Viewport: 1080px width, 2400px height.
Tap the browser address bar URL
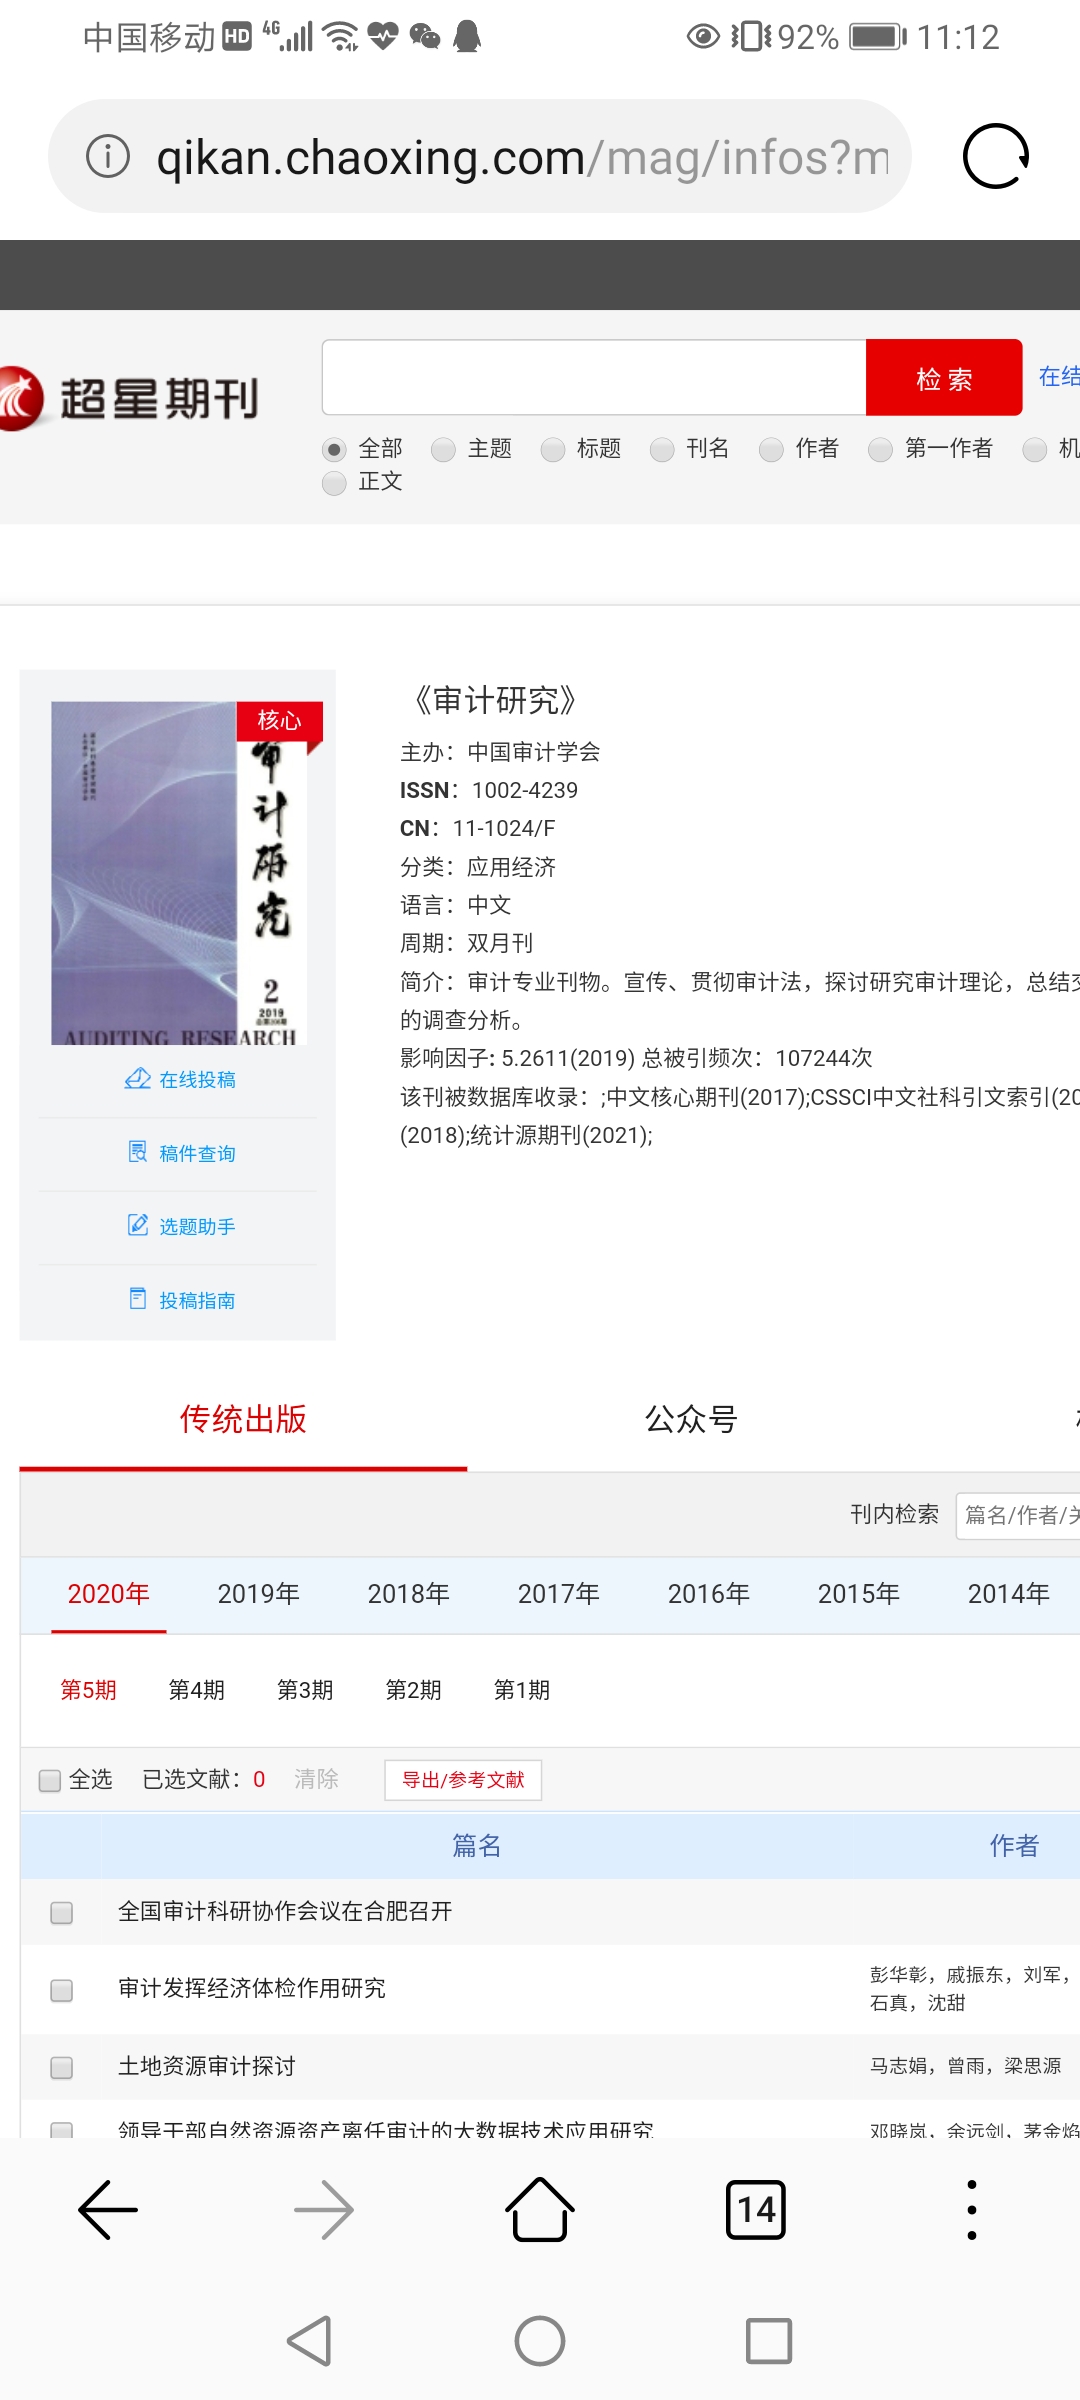click(x=522, y=157)
